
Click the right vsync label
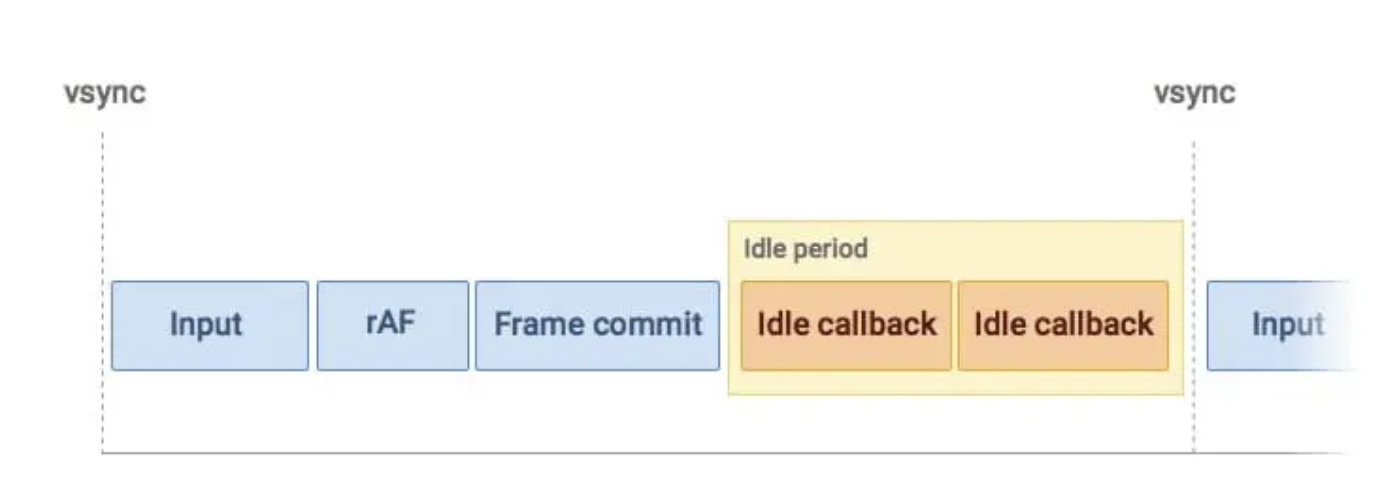pyautogui.click(x=1194, y=94)
